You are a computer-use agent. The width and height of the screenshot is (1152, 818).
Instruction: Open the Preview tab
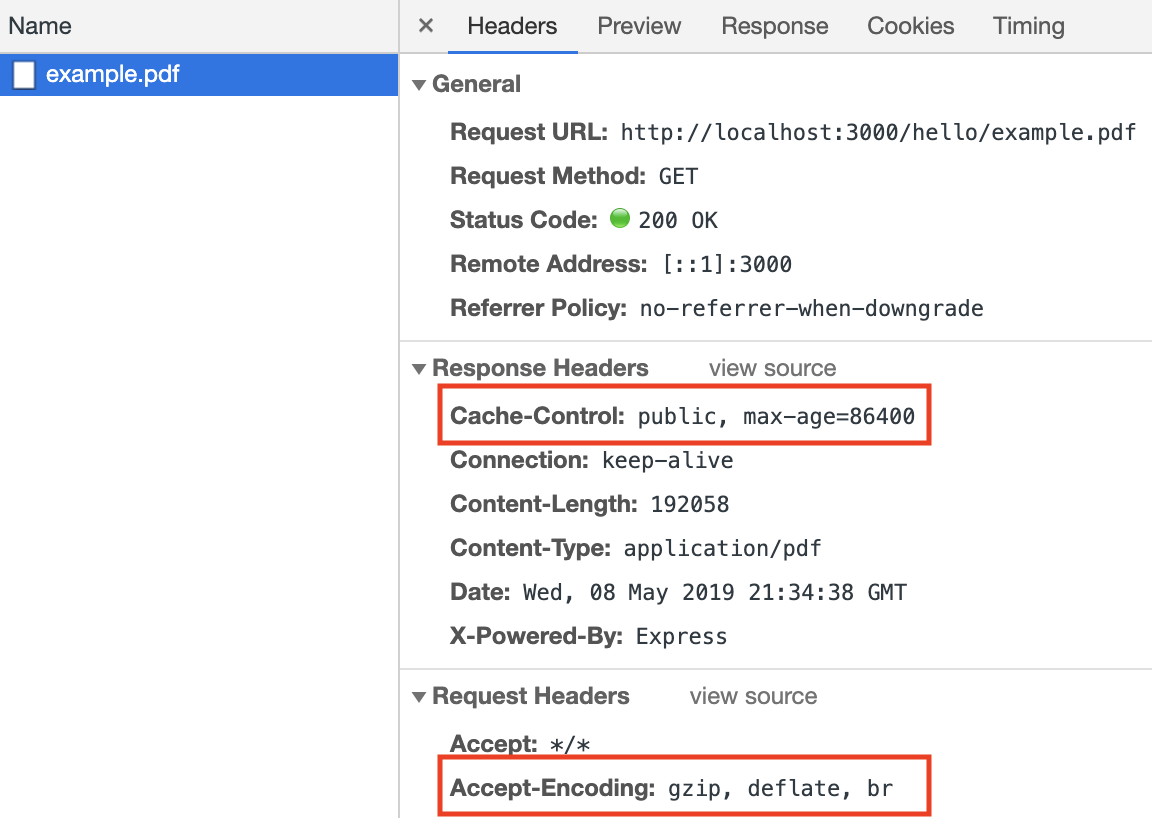pos(639,26)
